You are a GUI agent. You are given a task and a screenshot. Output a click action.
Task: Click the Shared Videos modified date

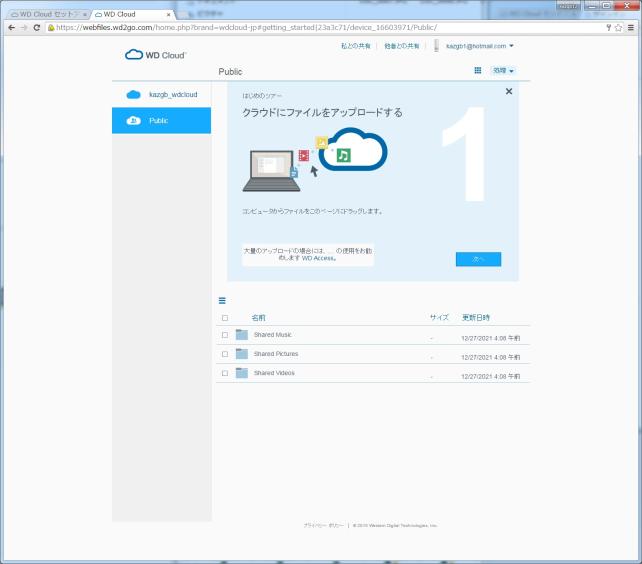[x=491, y=376]
